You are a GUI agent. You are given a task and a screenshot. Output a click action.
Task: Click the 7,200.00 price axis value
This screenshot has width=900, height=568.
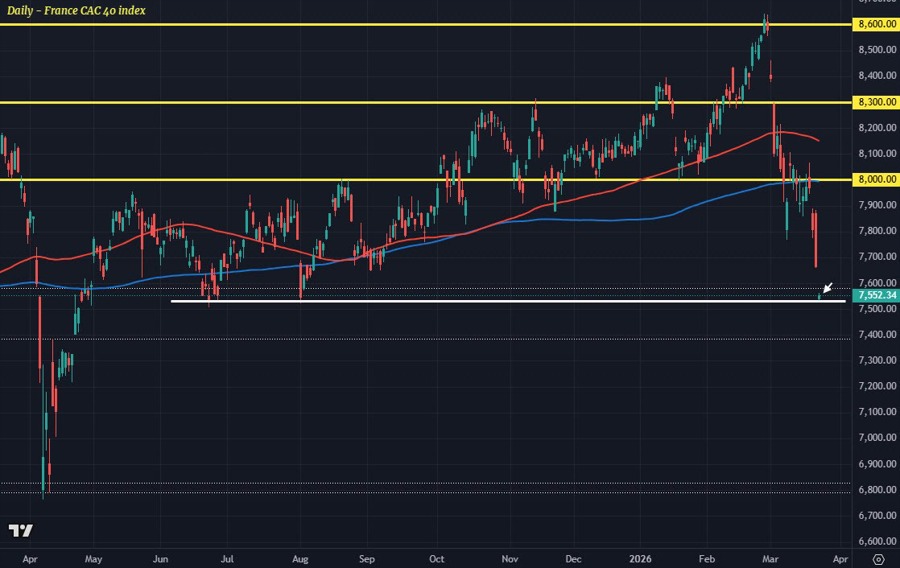(x=877, y=386)
